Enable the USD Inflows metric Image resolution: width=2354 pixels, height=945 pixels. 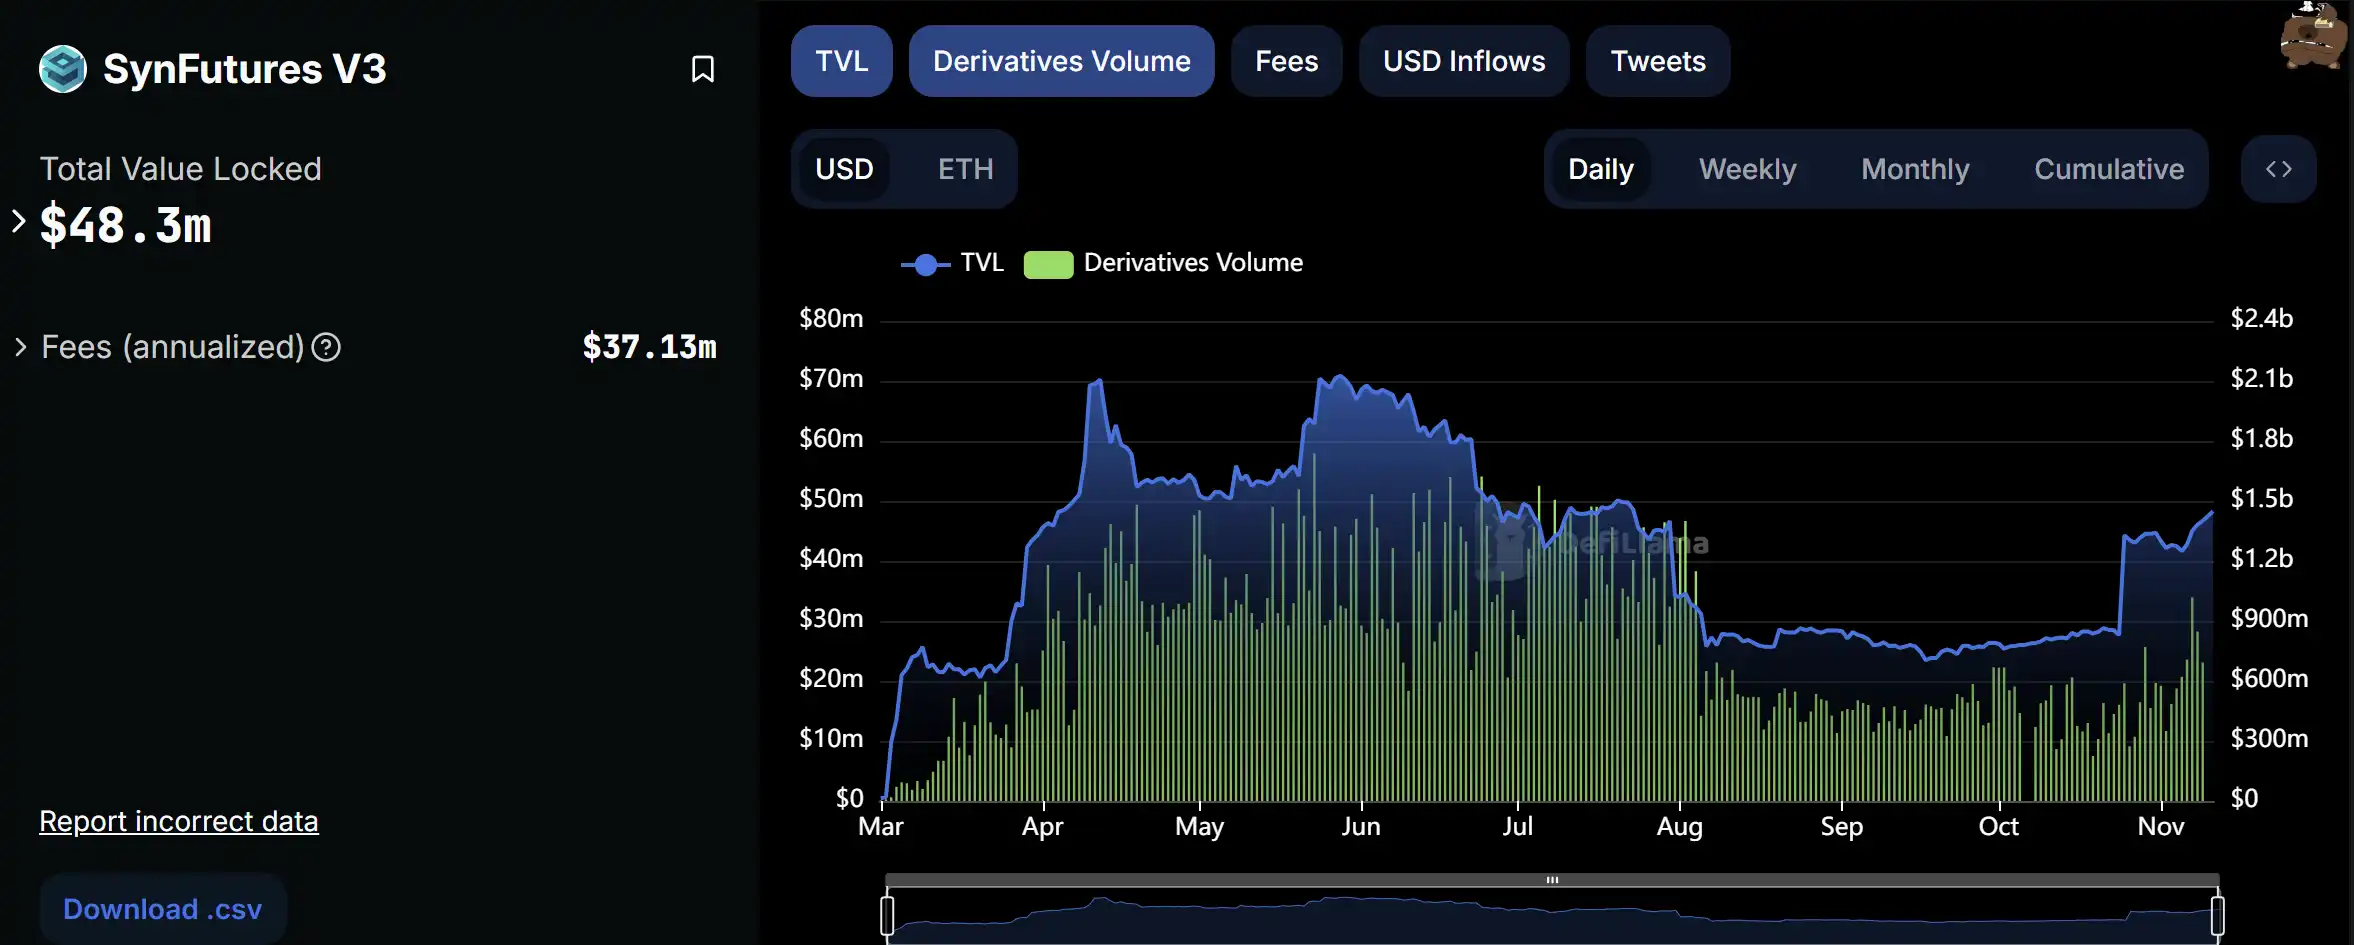(x=1463, y=61)
